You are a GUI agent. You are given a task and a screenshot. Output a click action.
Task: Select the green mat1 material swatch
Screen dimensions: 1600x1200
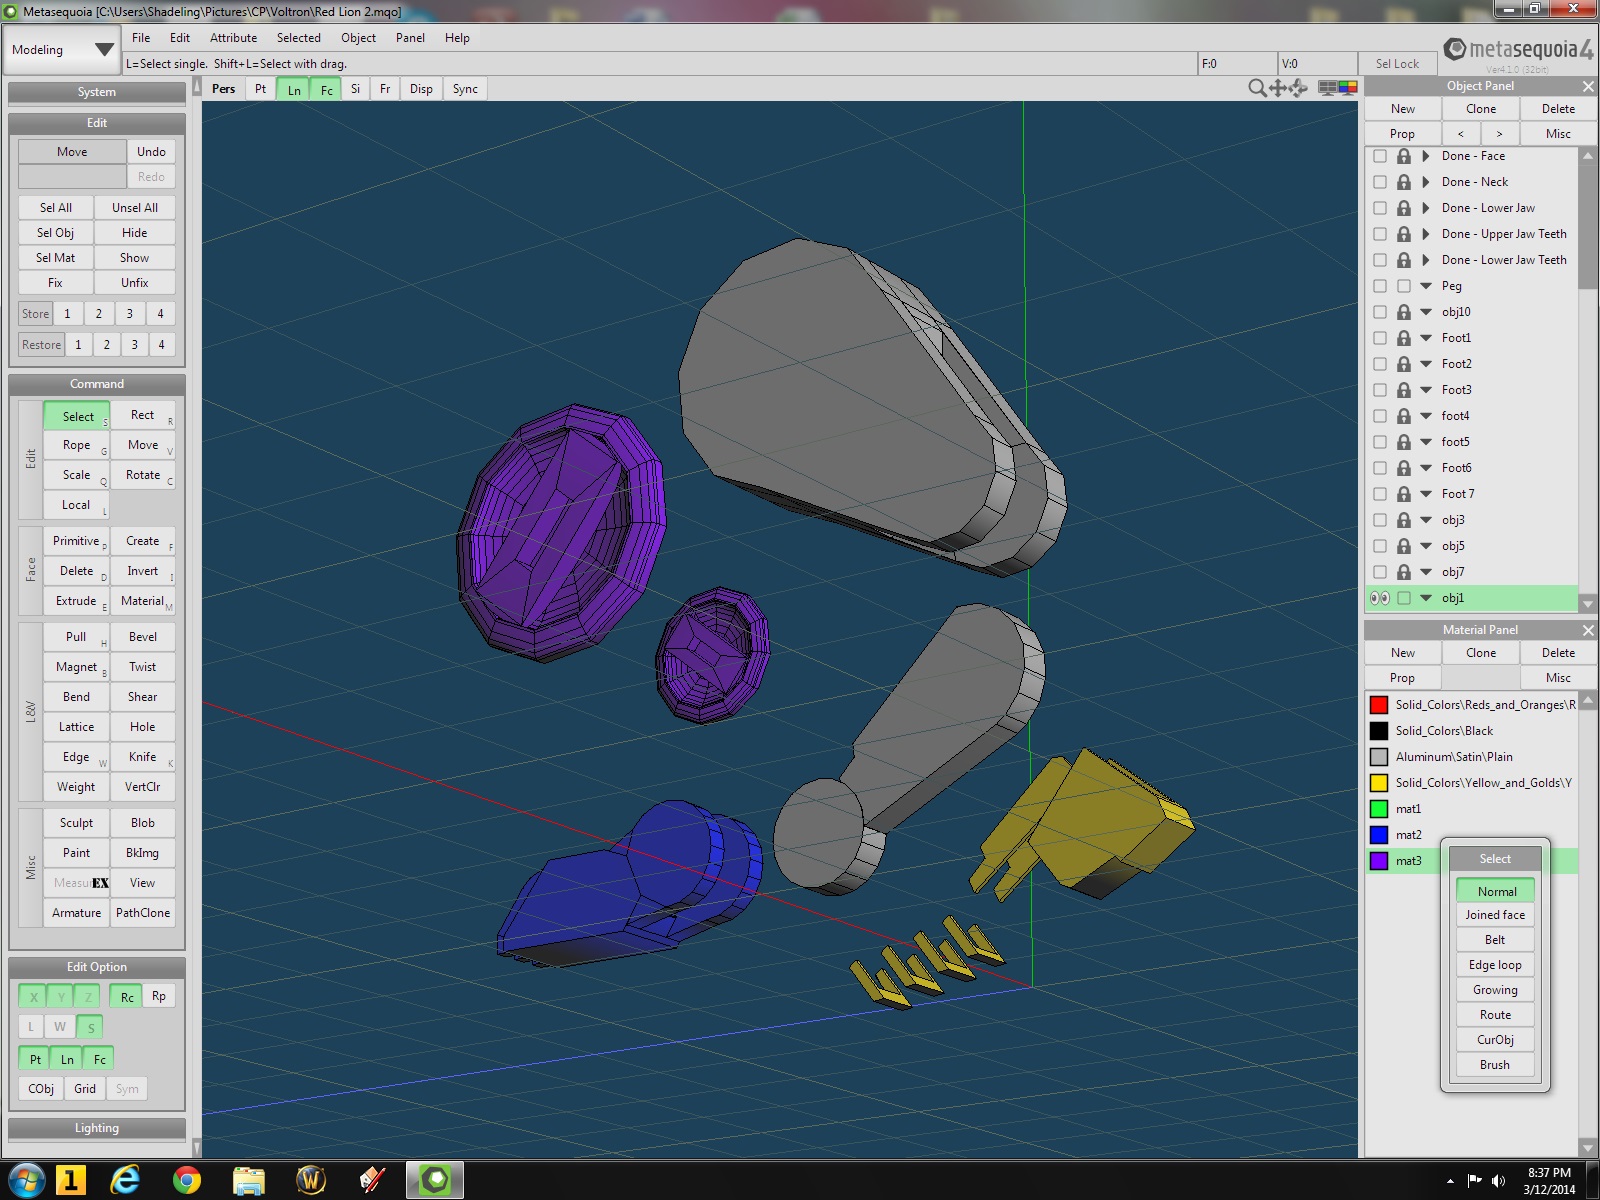(x=1379, y=809)
